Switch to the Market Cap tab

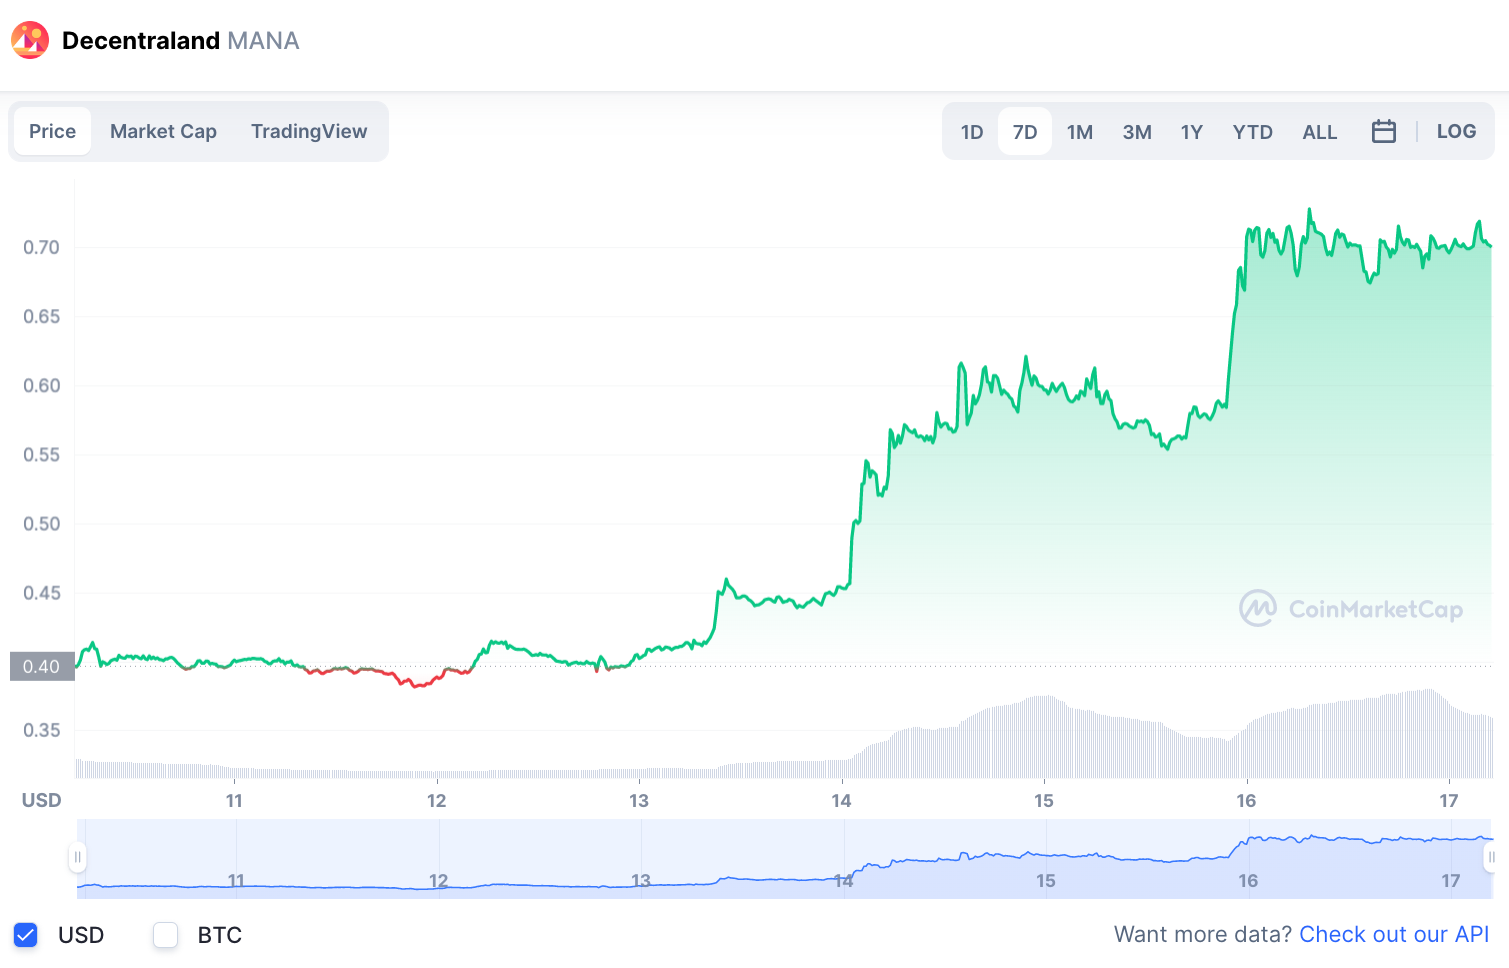pyautogui.click(x=163, y=131)
